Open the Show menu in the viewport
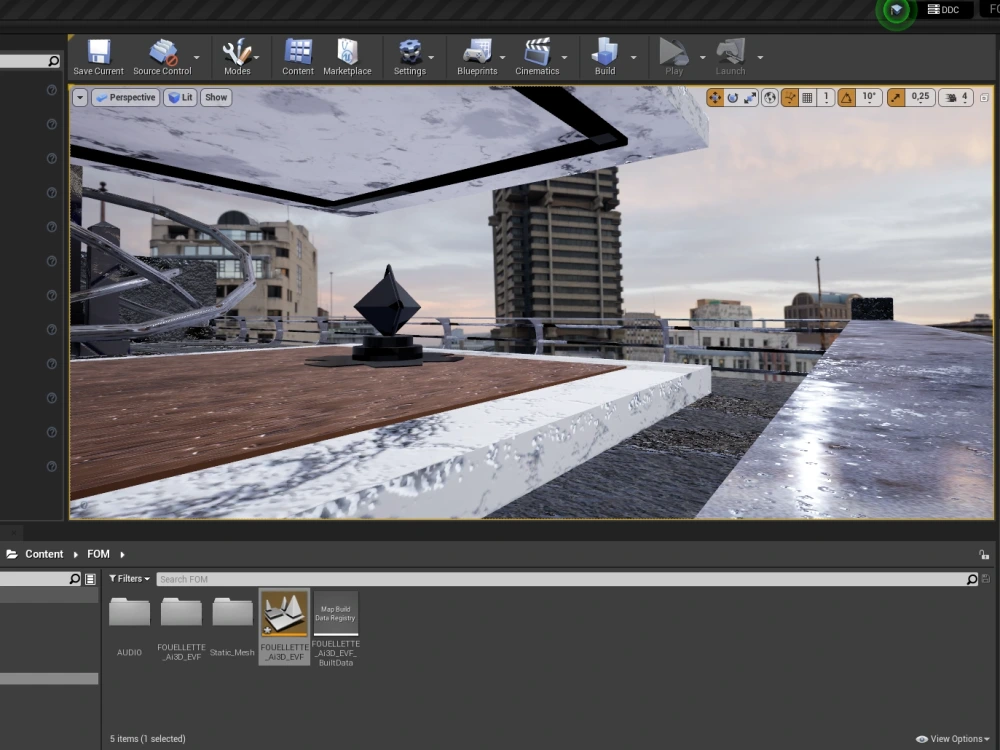Screen dimensions: 1000x750 pyautogui.click(x=215, y=97)
